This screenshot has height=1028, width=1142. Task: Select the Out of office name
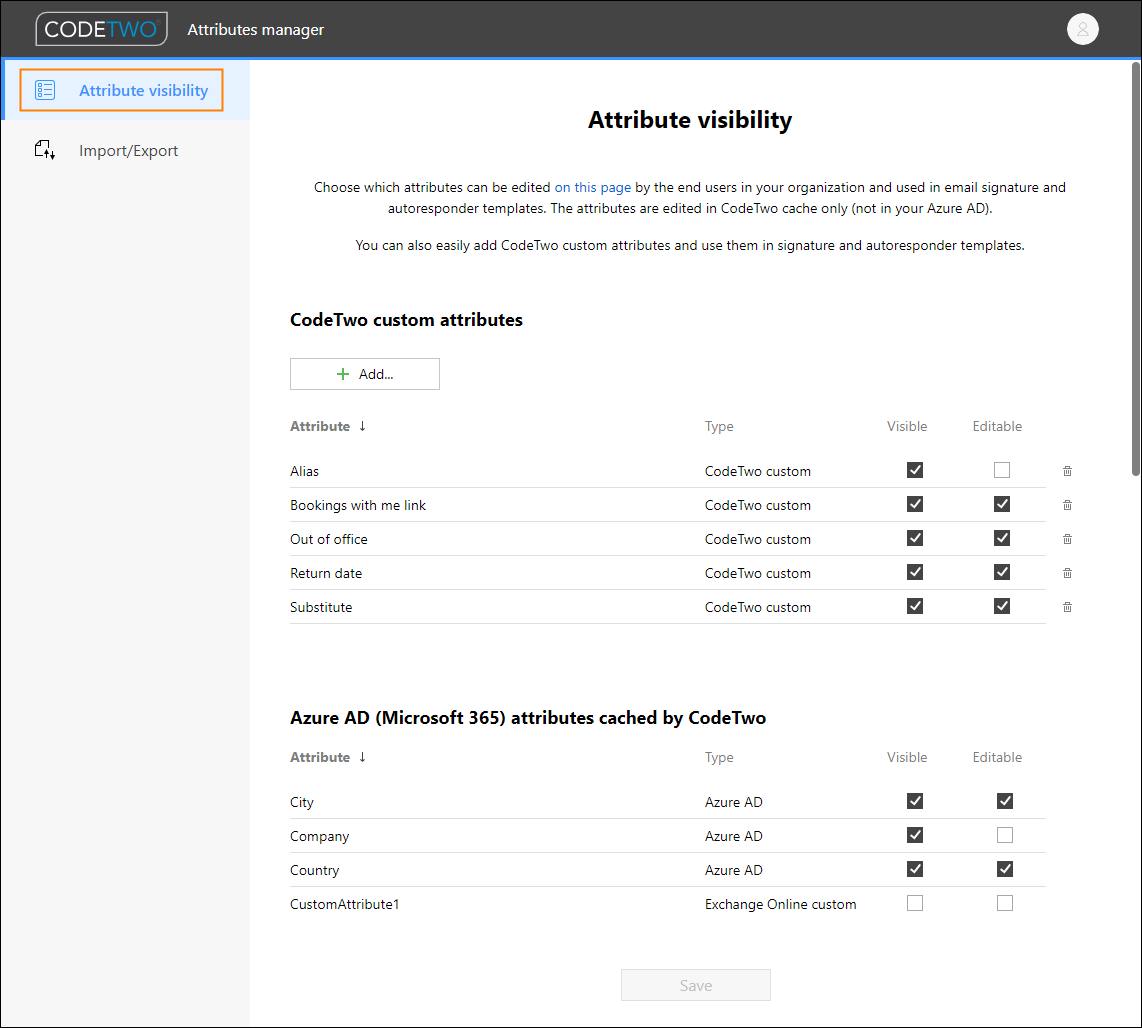(x=328, y=539)
